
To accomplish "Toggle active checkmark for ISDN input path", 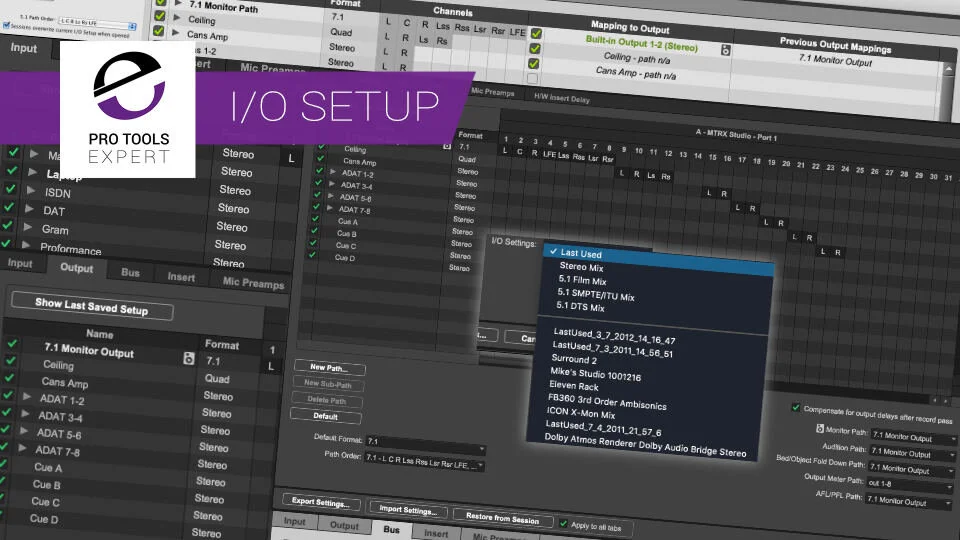I will [10, 189].
